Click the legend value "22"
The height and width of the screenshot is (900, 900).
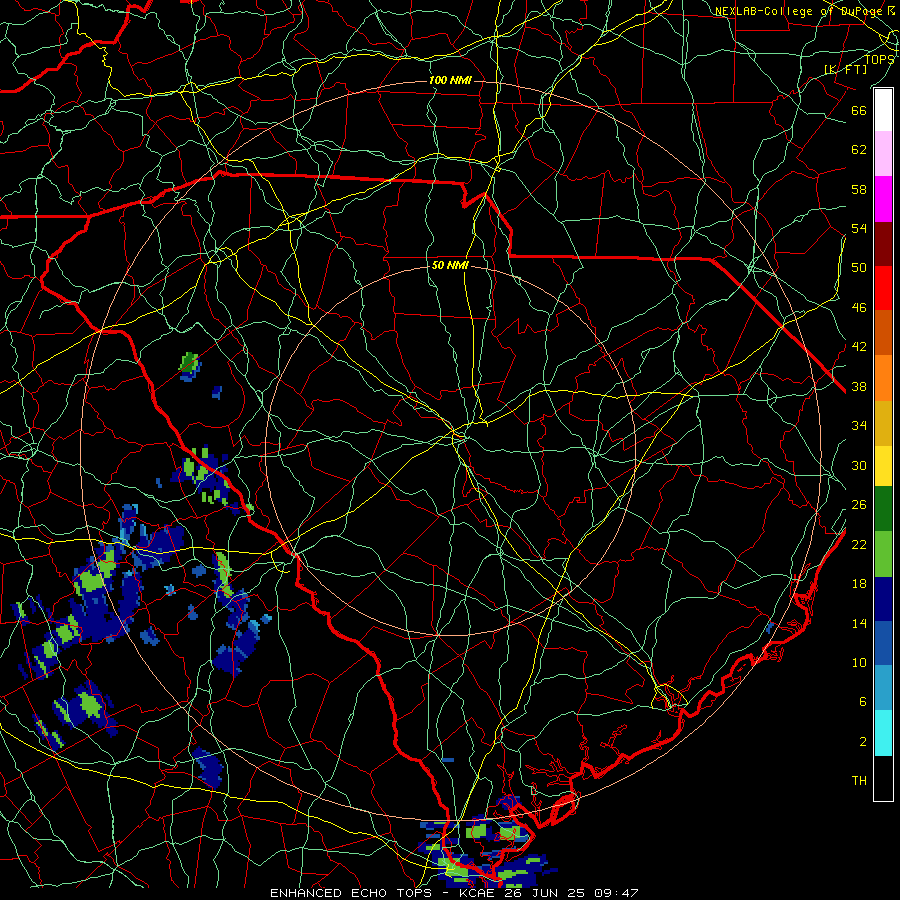pos(859,545)
